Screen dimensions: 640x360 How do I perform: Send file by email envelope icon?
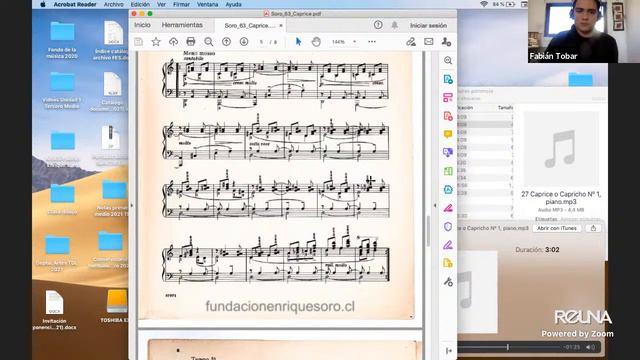tap(429, 42)
